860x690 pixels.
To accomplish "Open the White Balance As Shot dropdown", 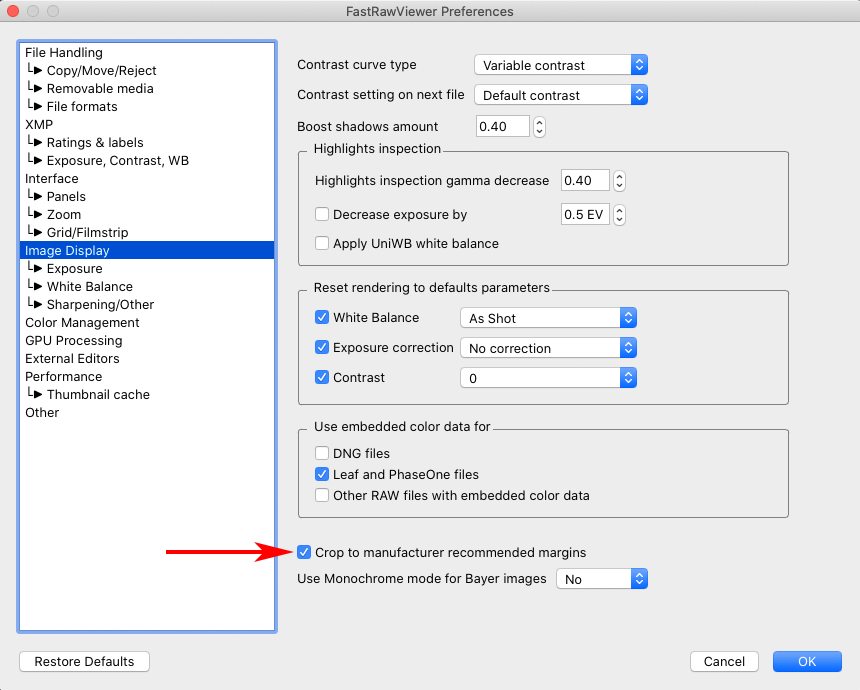I will coord(548,318).
